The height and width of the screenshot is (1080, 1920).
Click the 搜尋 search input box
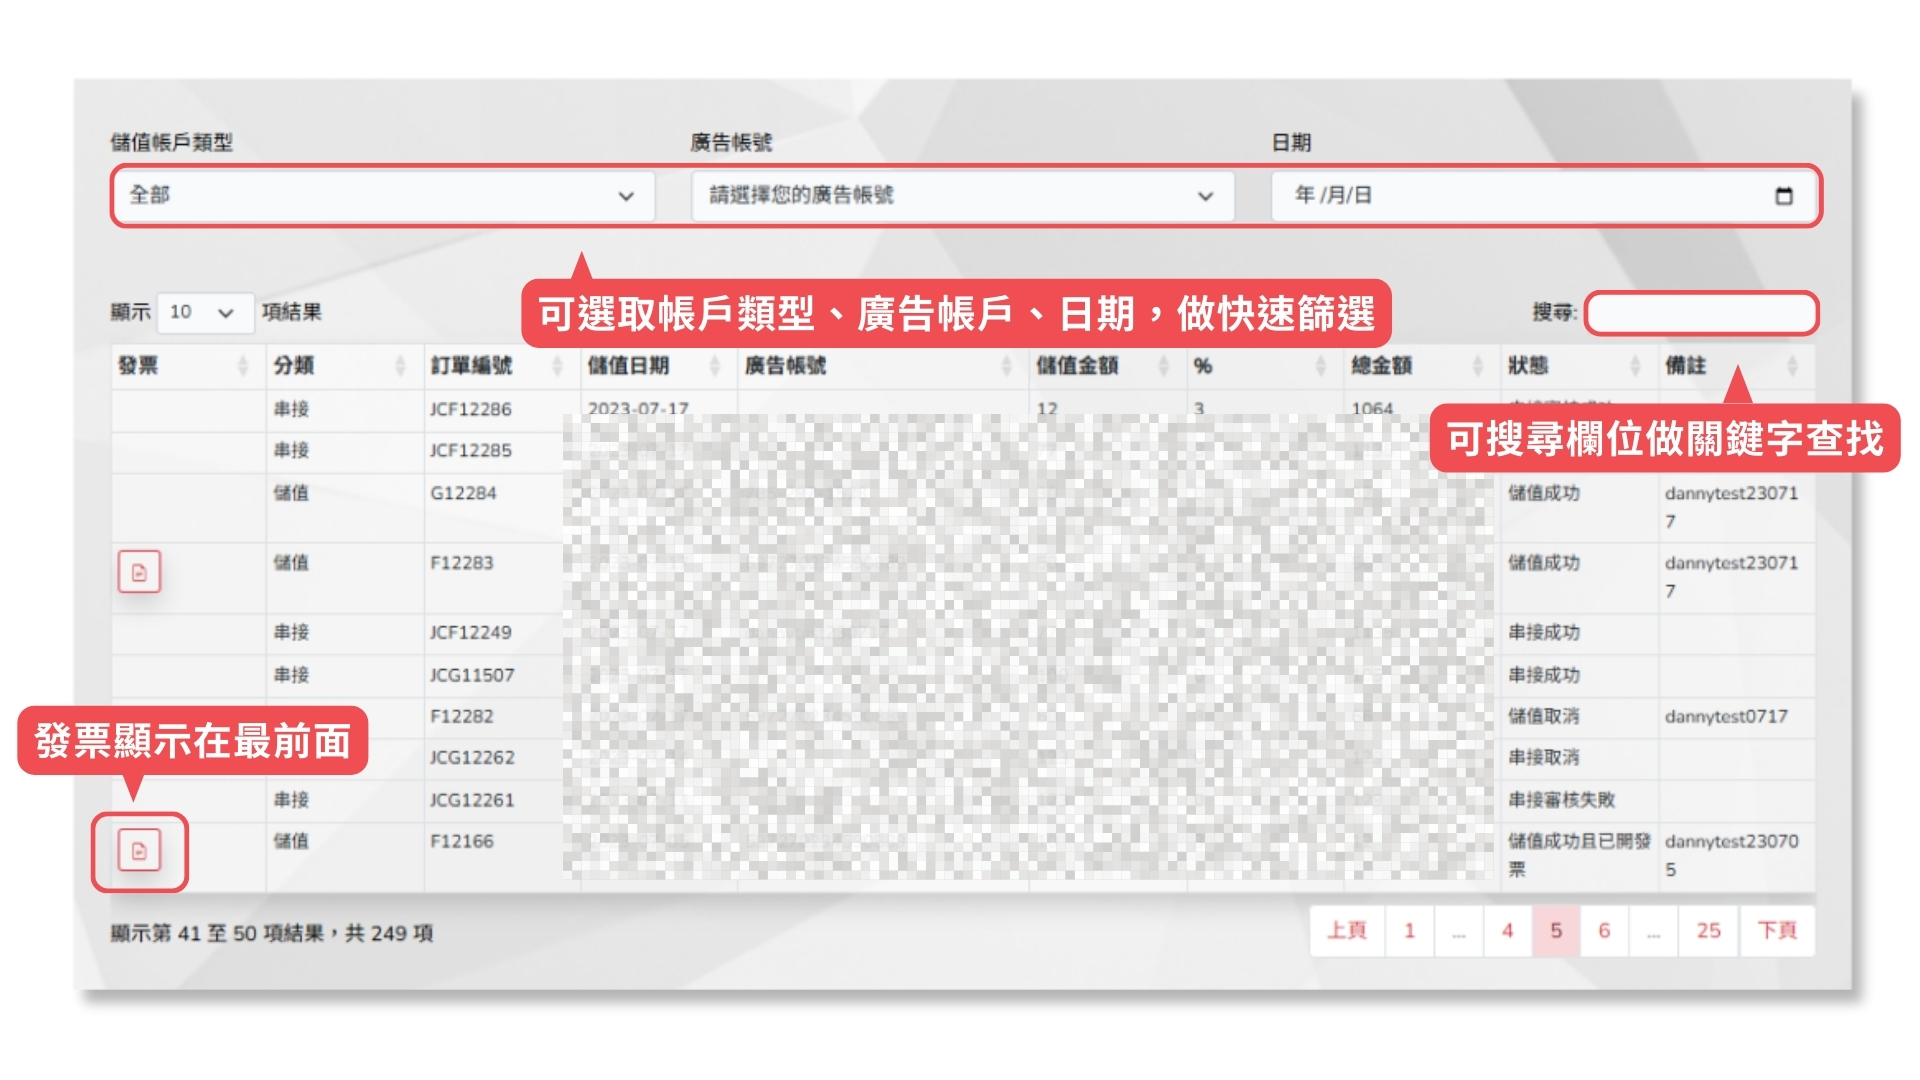1701,314
